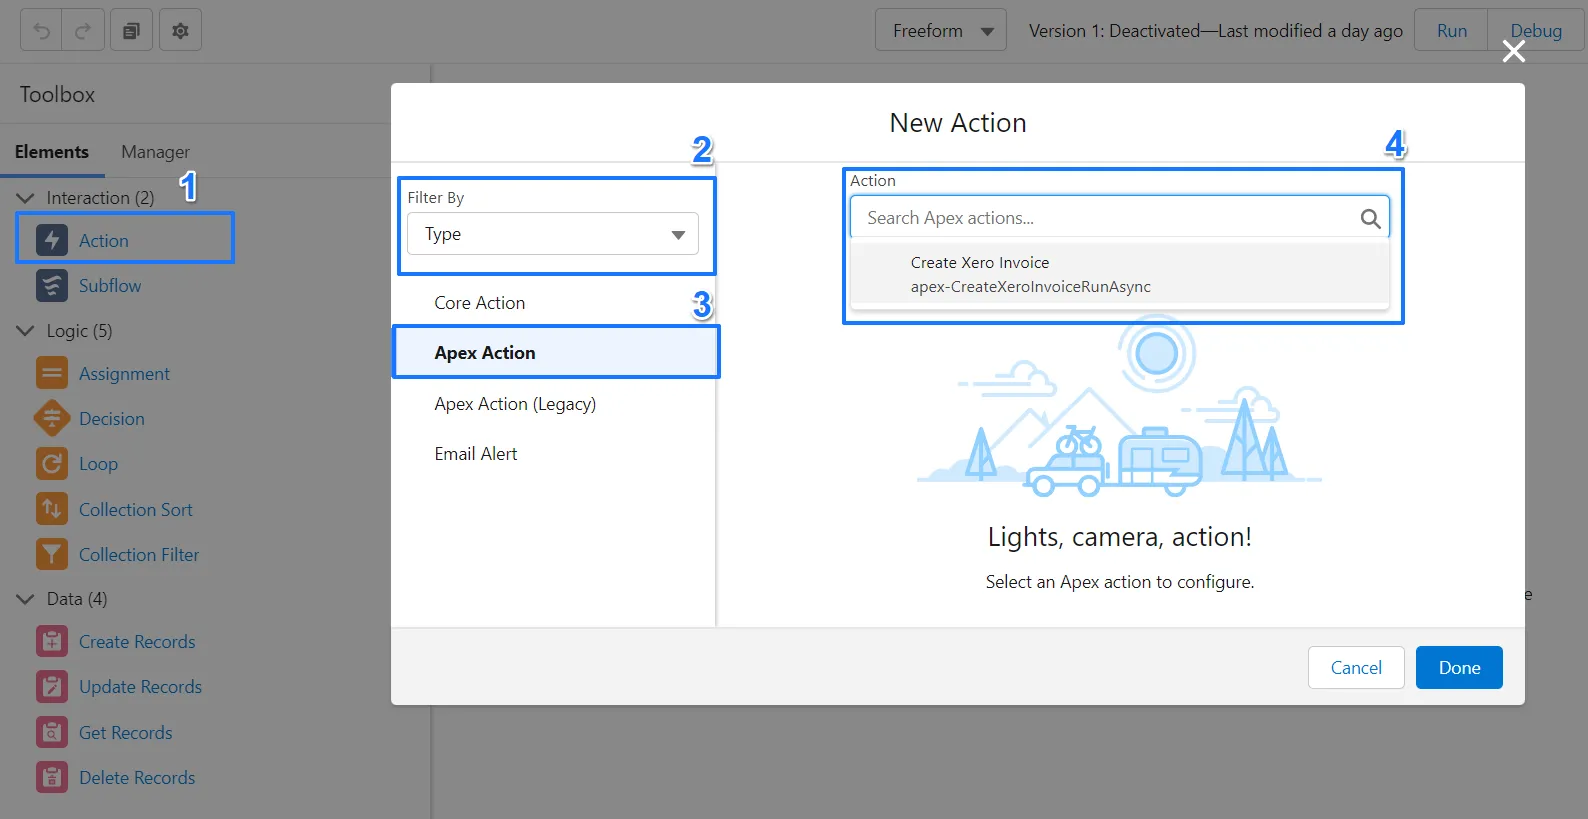Collapse the Interaction (2) section
This screenshot has width=1588, height=819.
26,198
